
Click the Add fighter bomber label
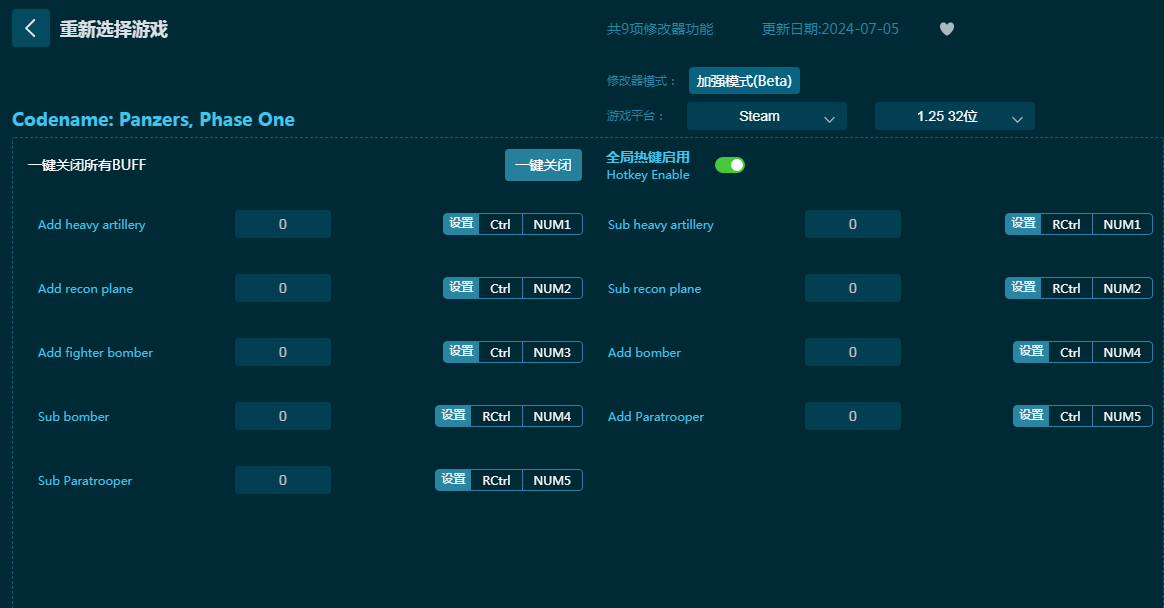pos(95,353)
